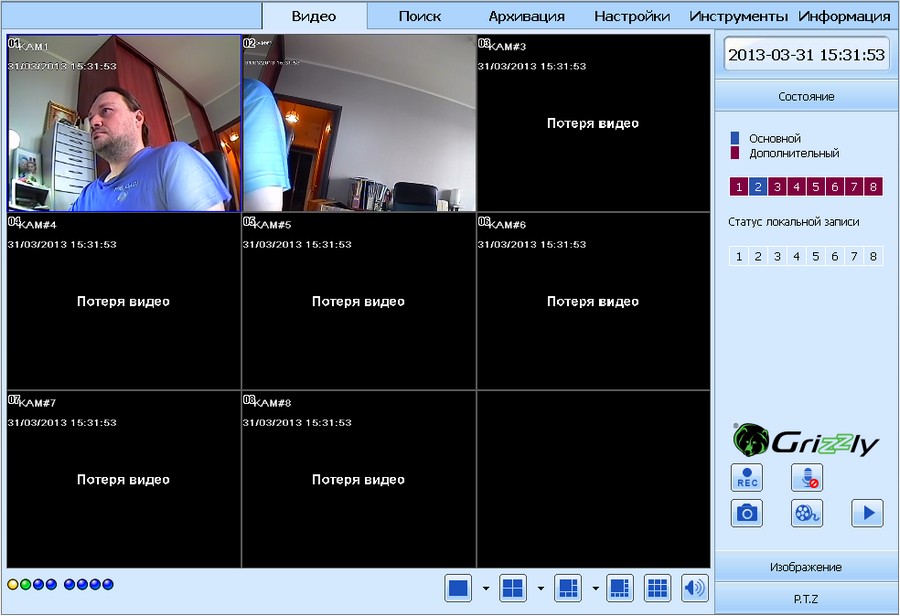Select the KAM#6 camera window
This screenshot has width=900, height=616.
(x=593, y=301)
